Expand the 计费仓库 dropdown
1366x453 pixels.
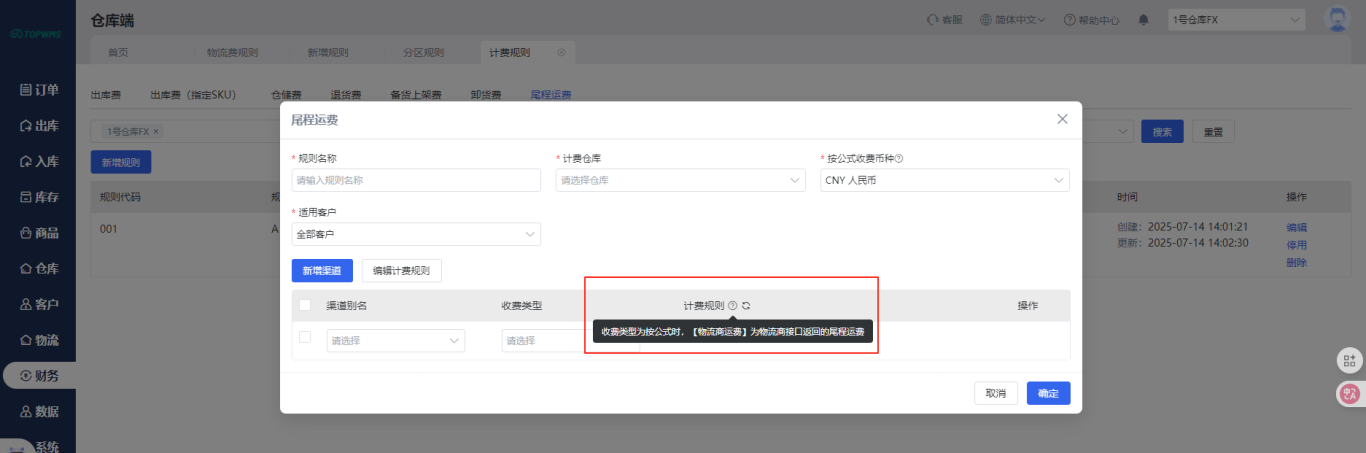[680, 180]
